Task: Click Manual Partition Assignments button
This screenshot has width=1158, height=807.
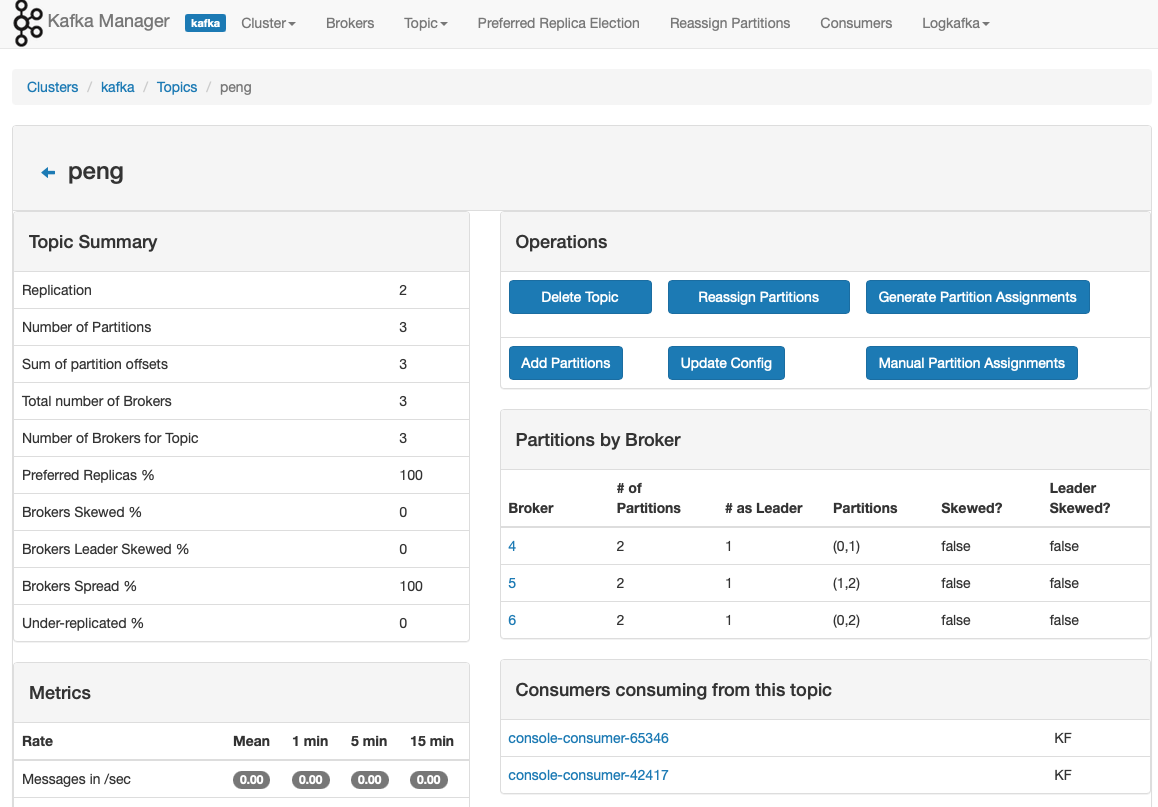Action: pos(971,363)
